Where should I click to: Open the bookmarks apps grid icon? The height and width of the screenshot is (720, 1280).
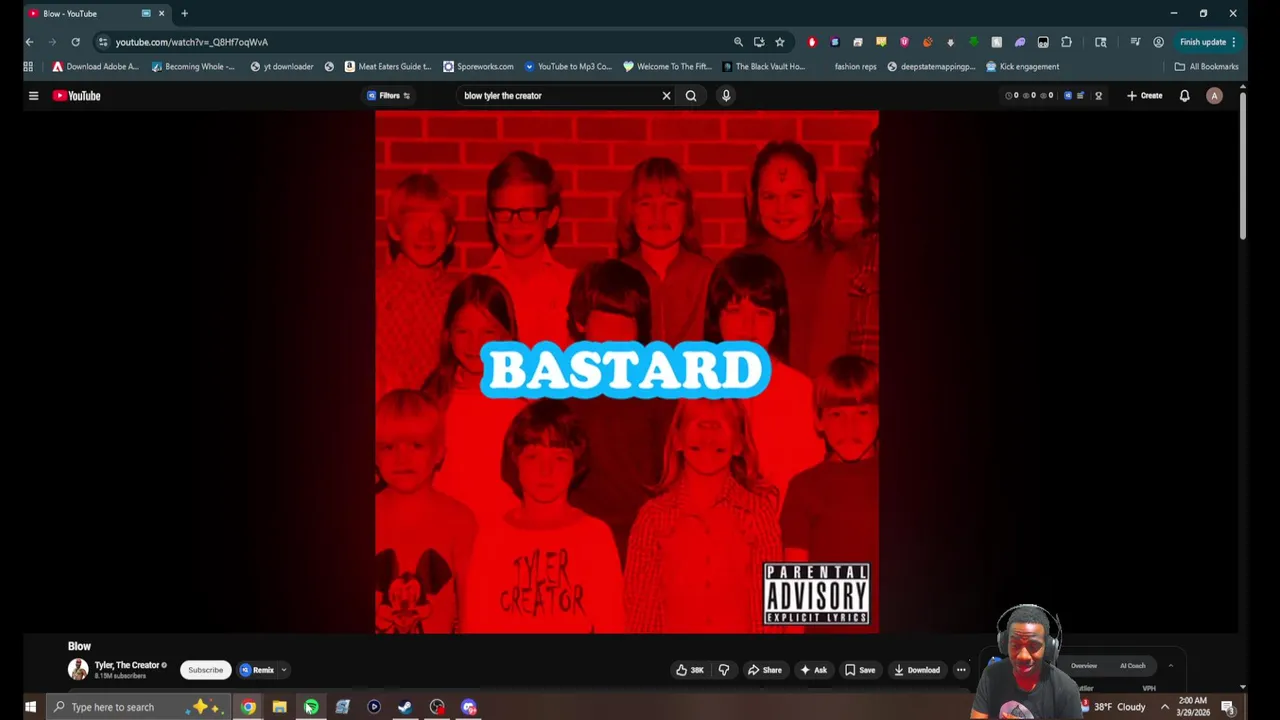pyautogui.click(x=28, y=67)
